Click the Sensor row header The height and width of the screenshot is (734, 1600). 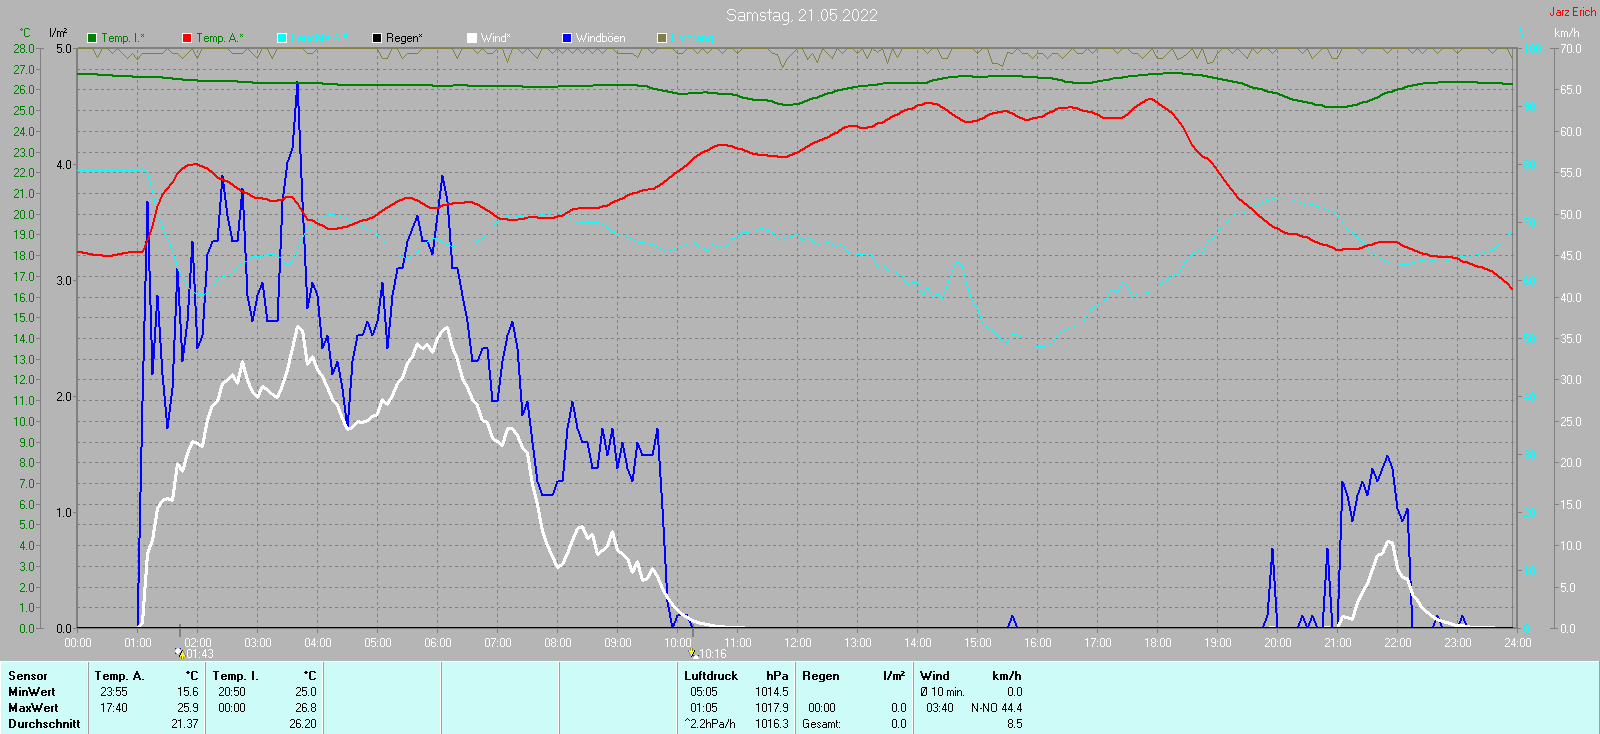[28, 676]
